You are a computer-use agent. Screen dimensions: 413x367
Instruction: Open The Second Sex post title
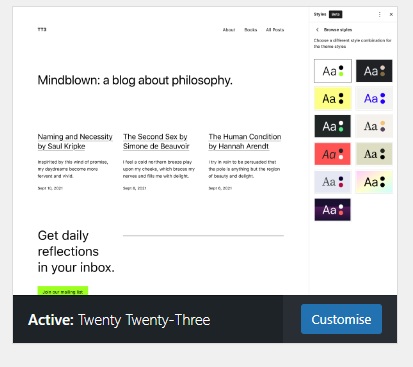(156, 141)
